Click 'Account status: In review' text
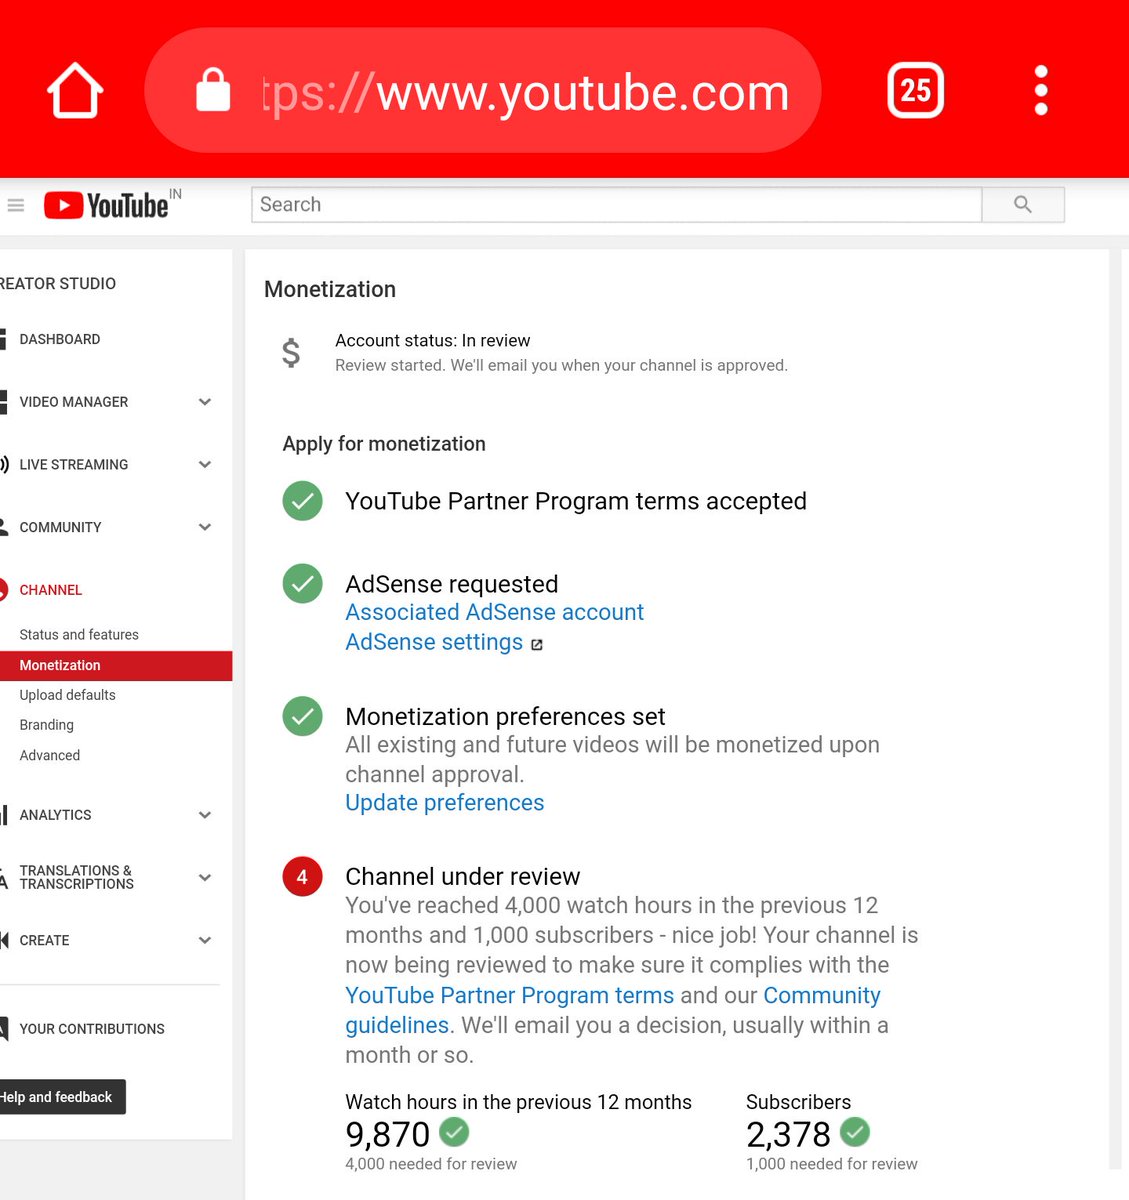The width and height of the screenshot is (1129, 1200). coord(432,341)
